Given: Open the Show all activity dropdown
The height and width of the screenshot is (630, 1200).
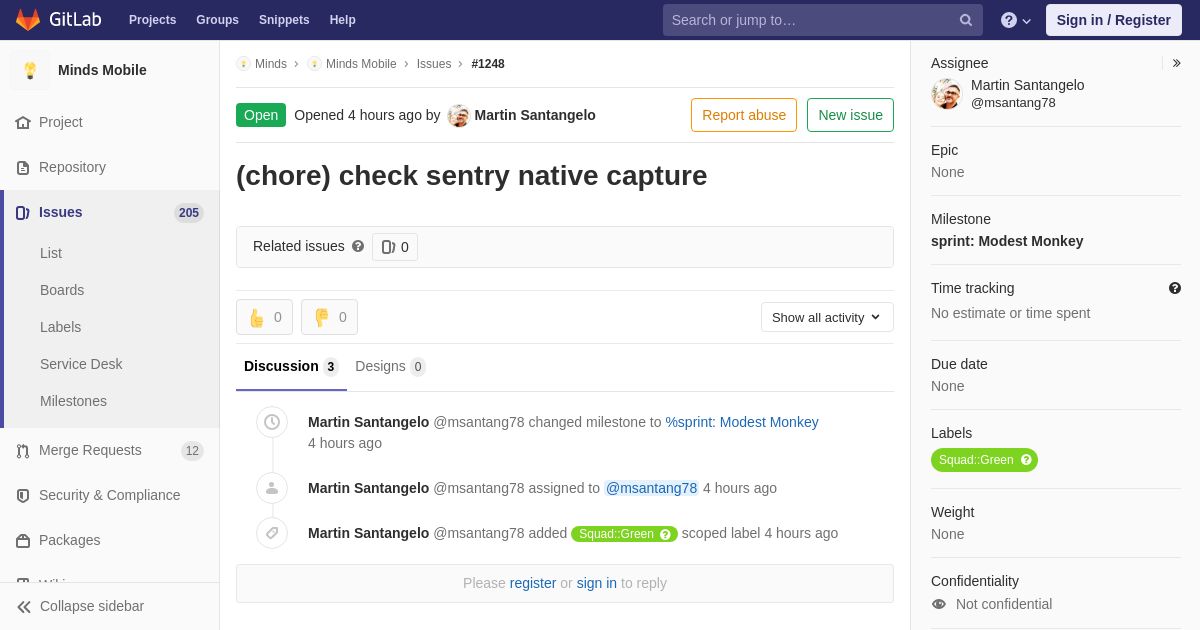Looking at the screenshot, I should [x=827, y=317].
